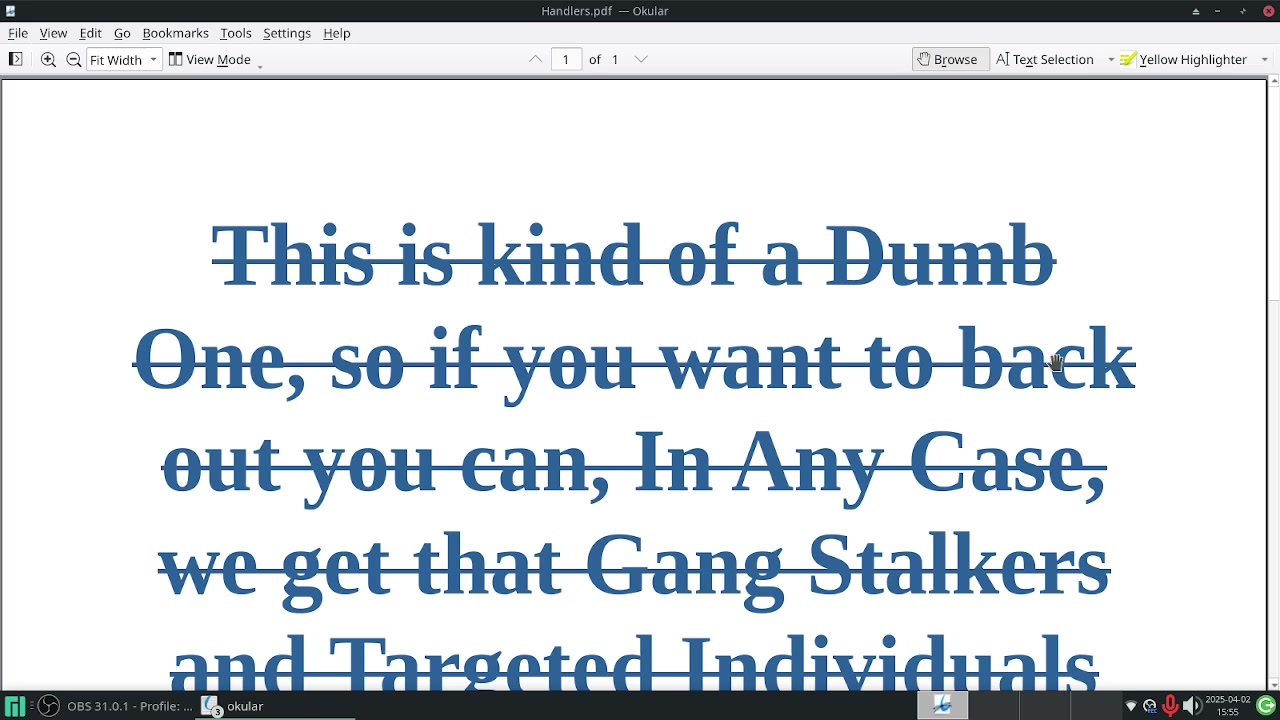Image resolution: width=1280 pixels, height=720 pixels.
Task: Open the Tools menu
Action: click(x=236, y=33)
